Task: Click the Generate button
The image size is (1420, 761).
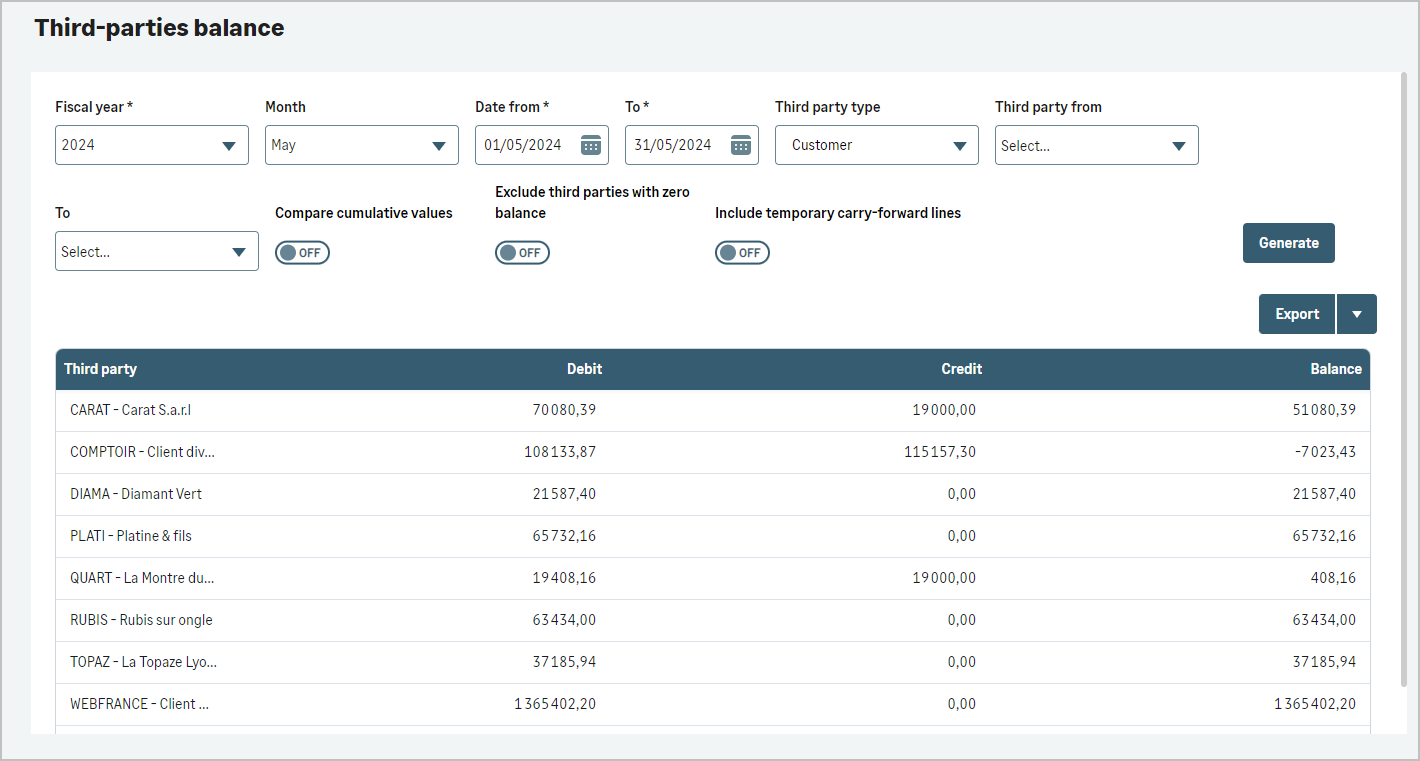Action: coord(1289,243)
